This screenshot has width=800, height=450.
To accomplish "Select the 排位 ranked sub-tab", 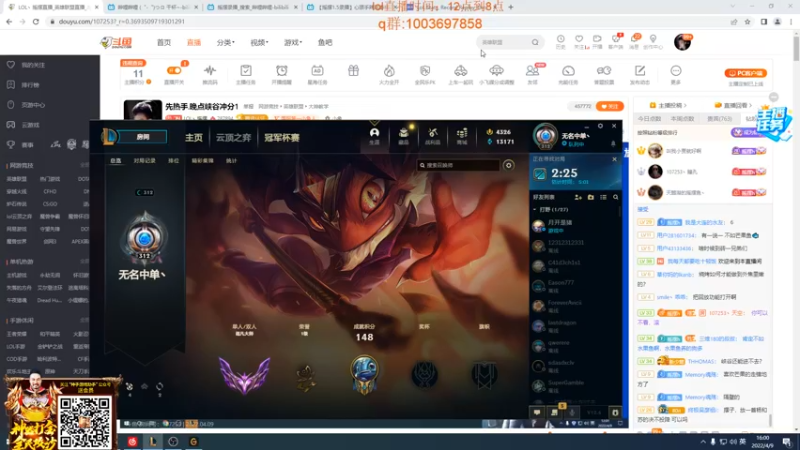I will 173,161.
